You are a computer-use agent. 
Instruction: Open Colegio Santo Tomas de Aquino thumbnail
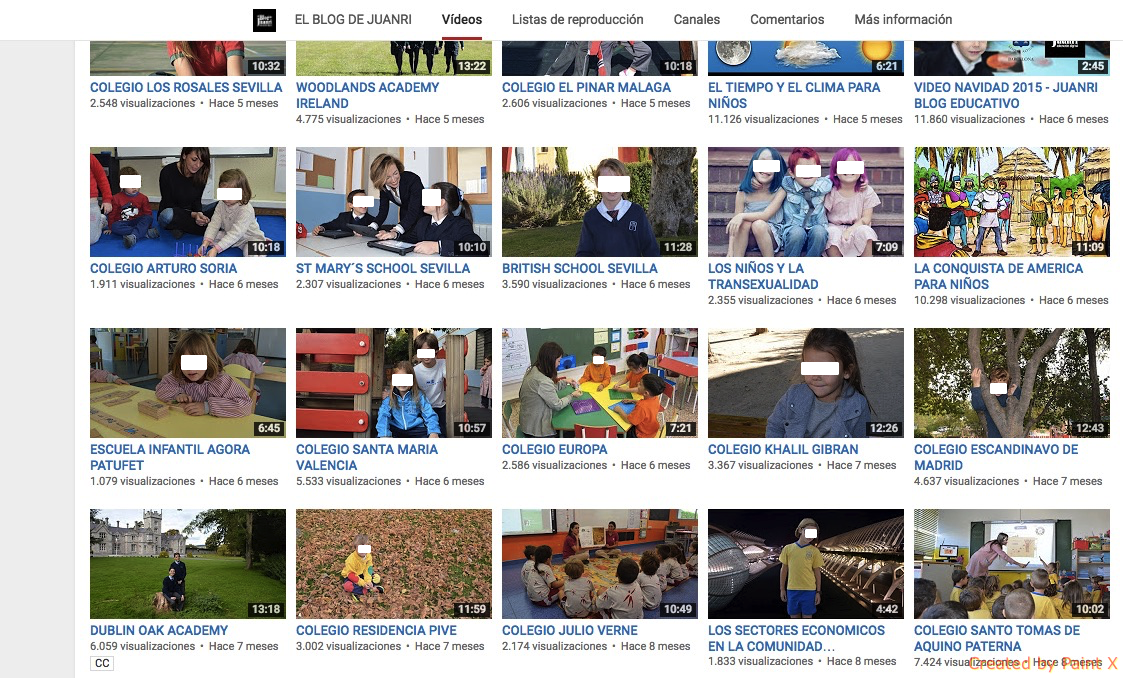point(1011,564)
